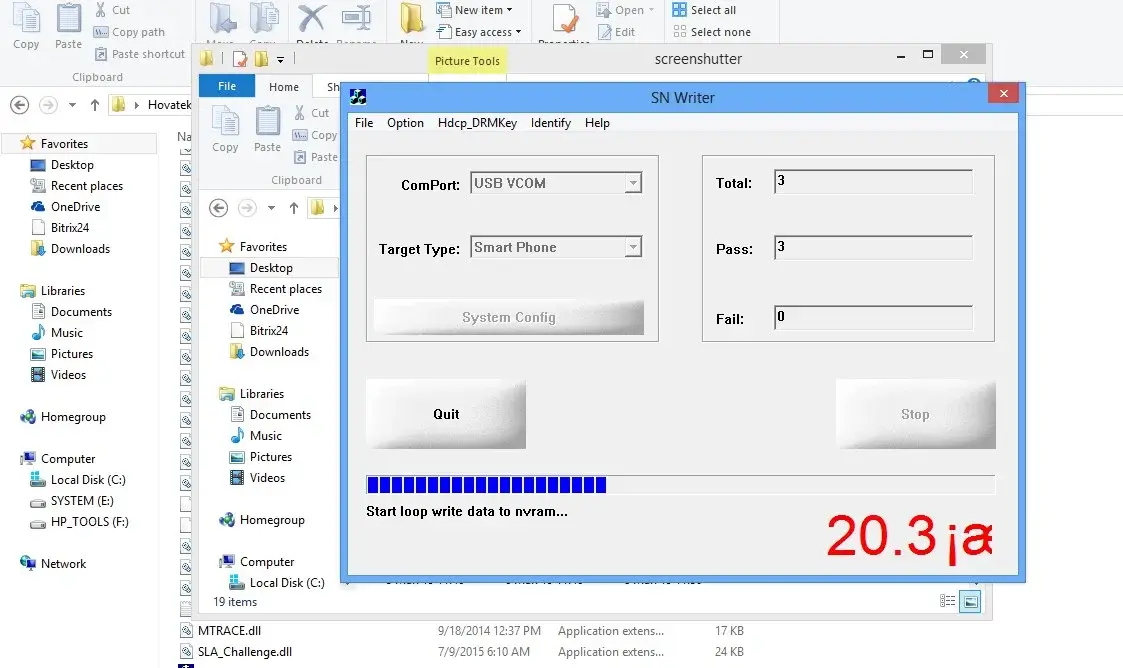Click the Copy icon in the Clipboard group
Viewport: 1123px width, 668px height.
(x=26, y=21)
